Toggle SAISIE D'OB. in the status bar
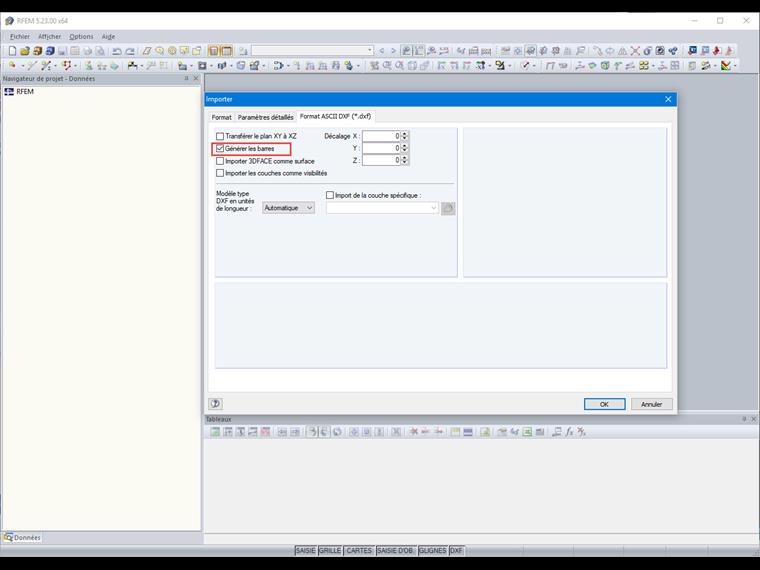The width and height of the screenshot is (760, 570). [396, 551]
